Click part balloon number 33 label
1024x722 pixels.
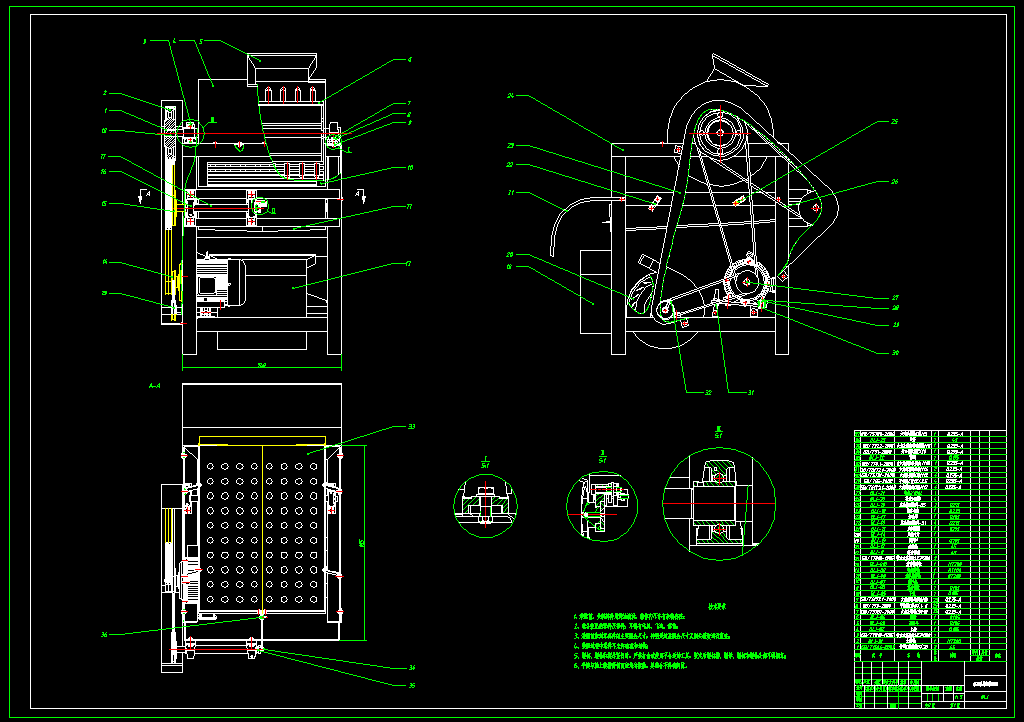411,427
